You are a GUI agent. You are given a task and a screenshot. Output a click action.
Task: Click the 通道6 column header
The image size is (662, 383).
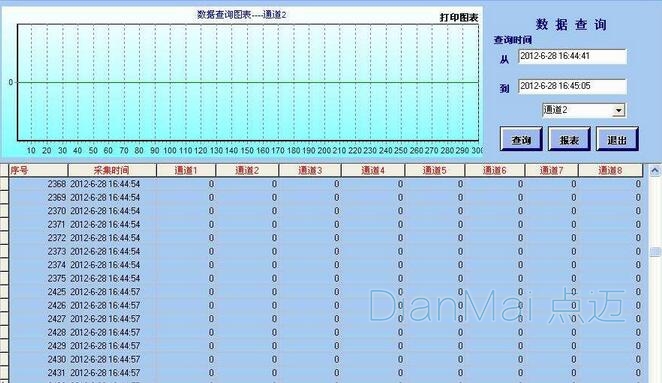494,170
